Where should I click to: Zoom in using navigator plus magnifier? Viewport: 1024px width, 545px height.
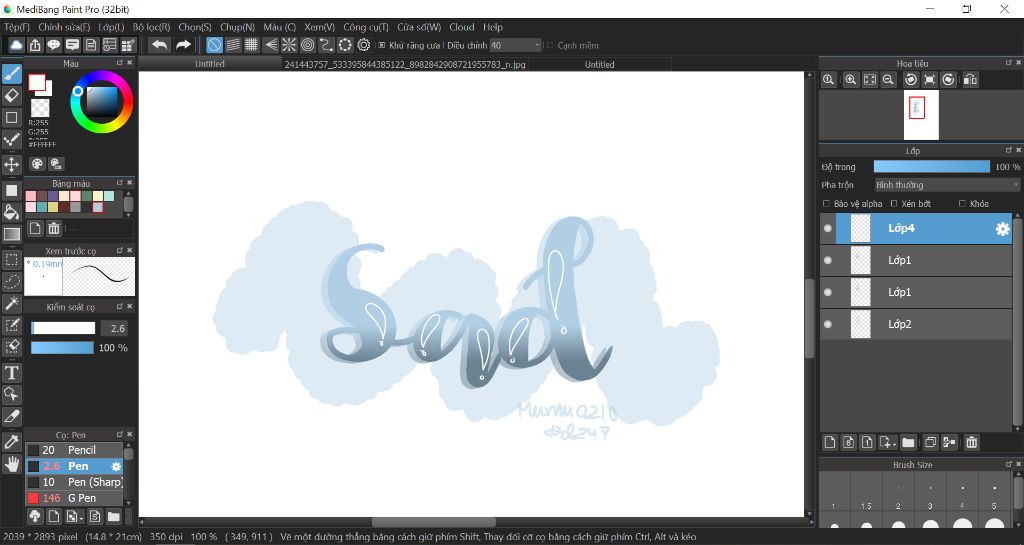click(x=850, y=80)
